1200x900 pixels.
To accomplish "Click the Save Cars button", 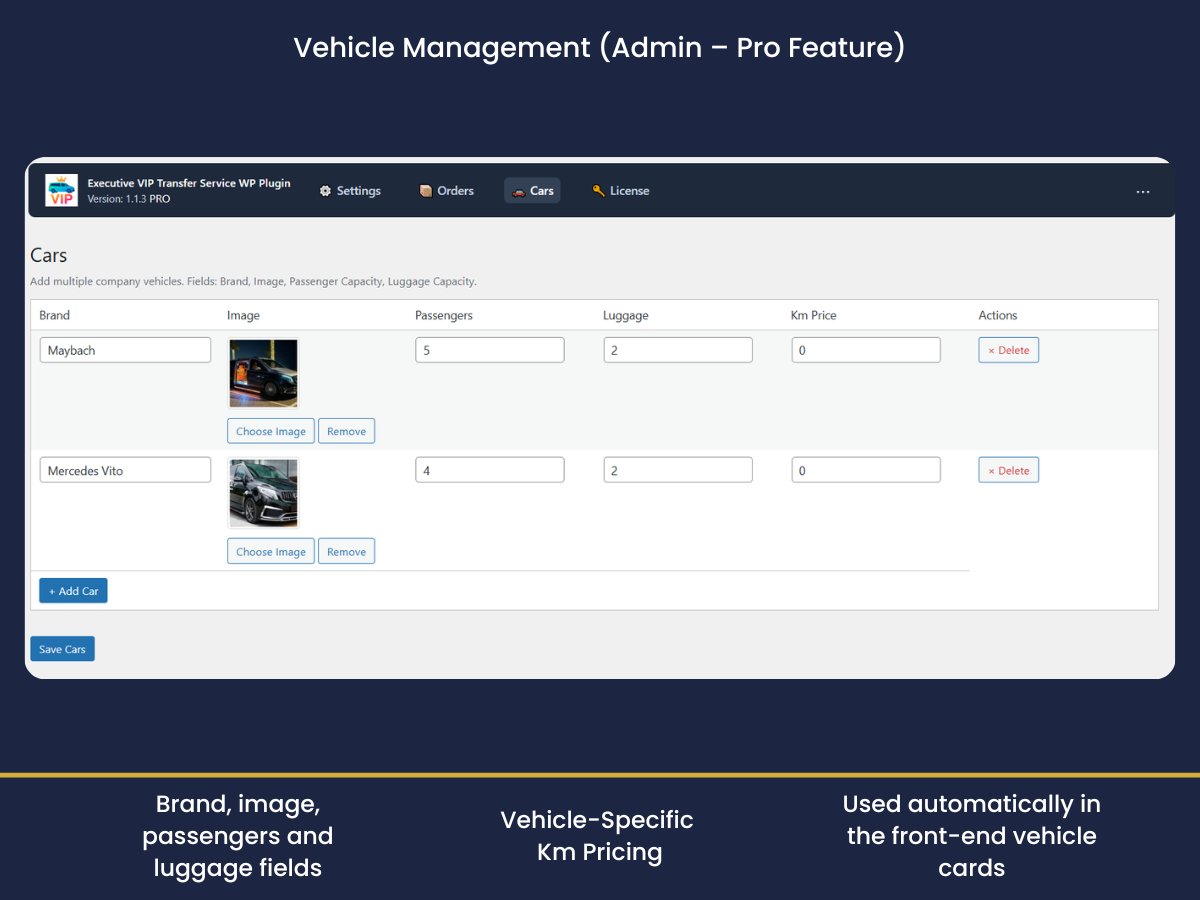I will point(62,649).
